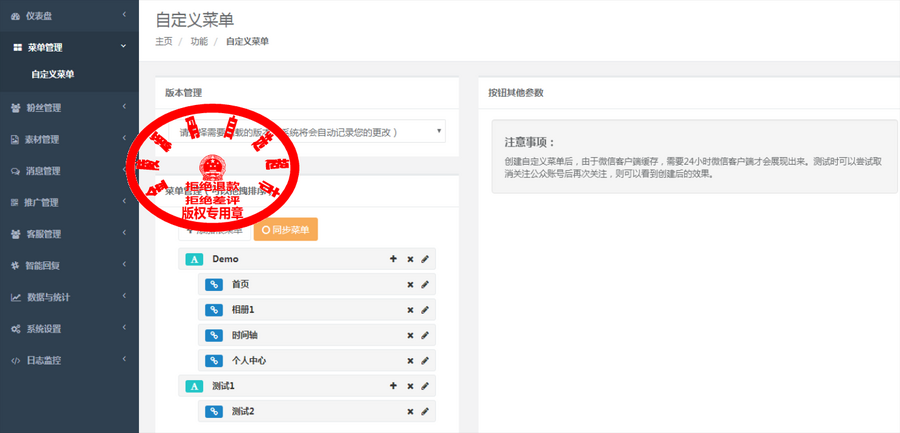This screenshot has height=433, width=900.
Task: Edit the Demo menu with pencil icon
Action: 425,259
